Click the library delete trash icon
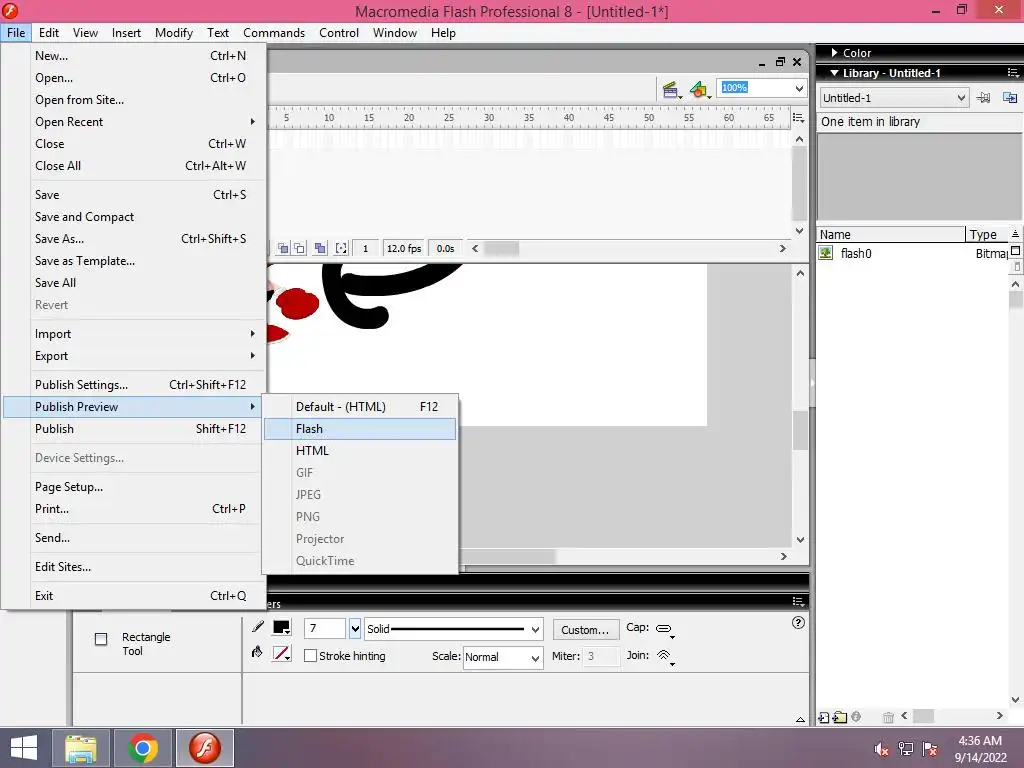Viewport: 1024px width, 768px height. point(888,718)
